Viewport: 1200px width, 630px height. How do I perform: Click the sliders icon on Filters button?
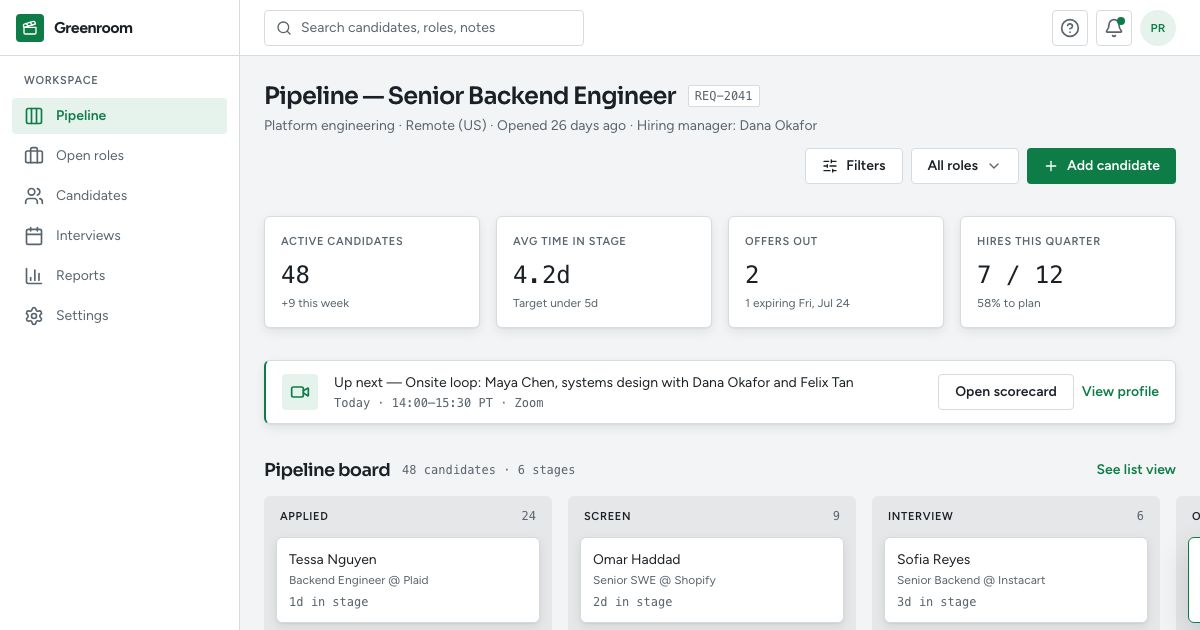tap(830, 166)
